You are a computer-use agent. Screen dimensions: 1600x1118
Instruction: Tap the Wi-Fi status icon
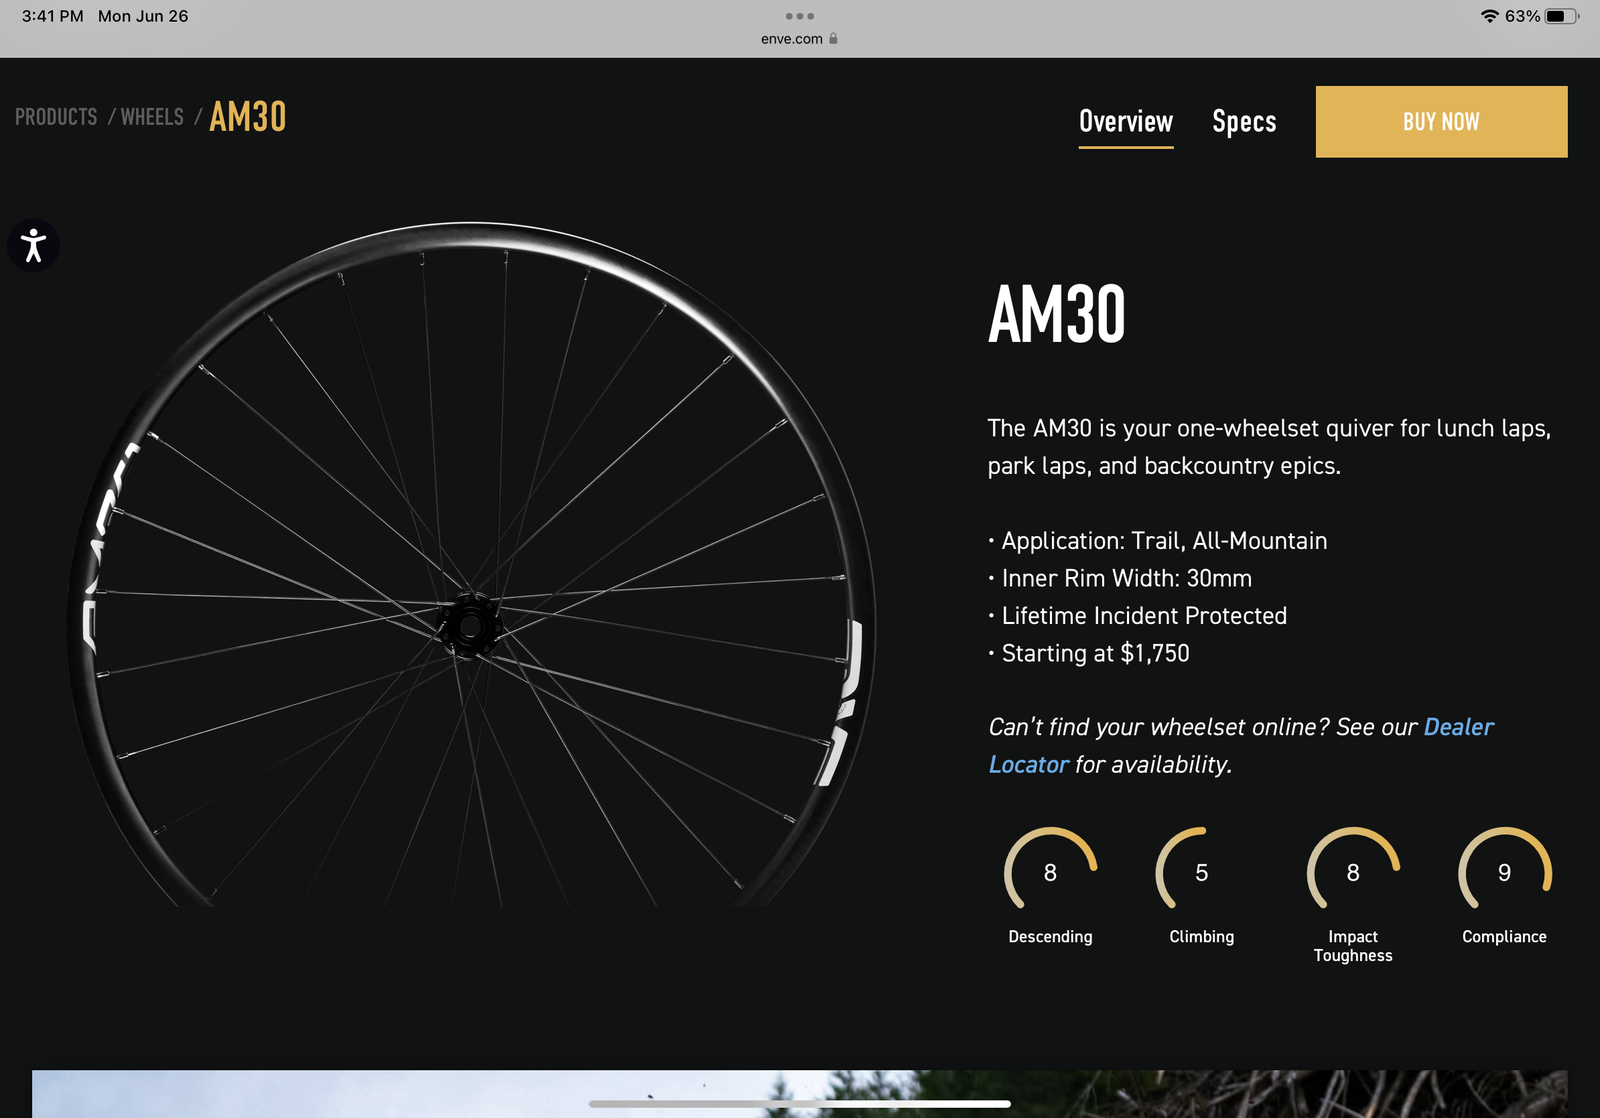(1490, 16)
